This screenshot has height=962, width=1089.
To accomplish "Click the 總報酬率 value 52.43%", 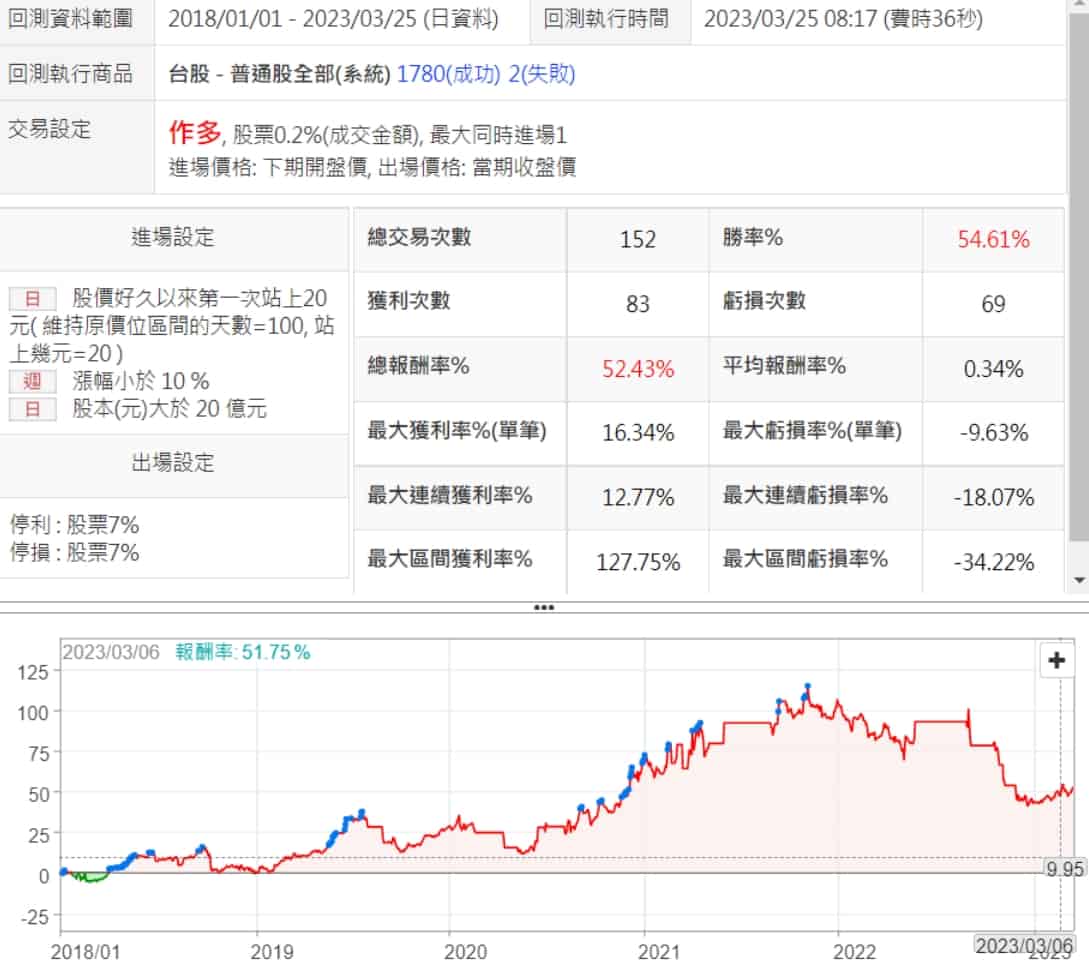I will click(x=638, y=368).
